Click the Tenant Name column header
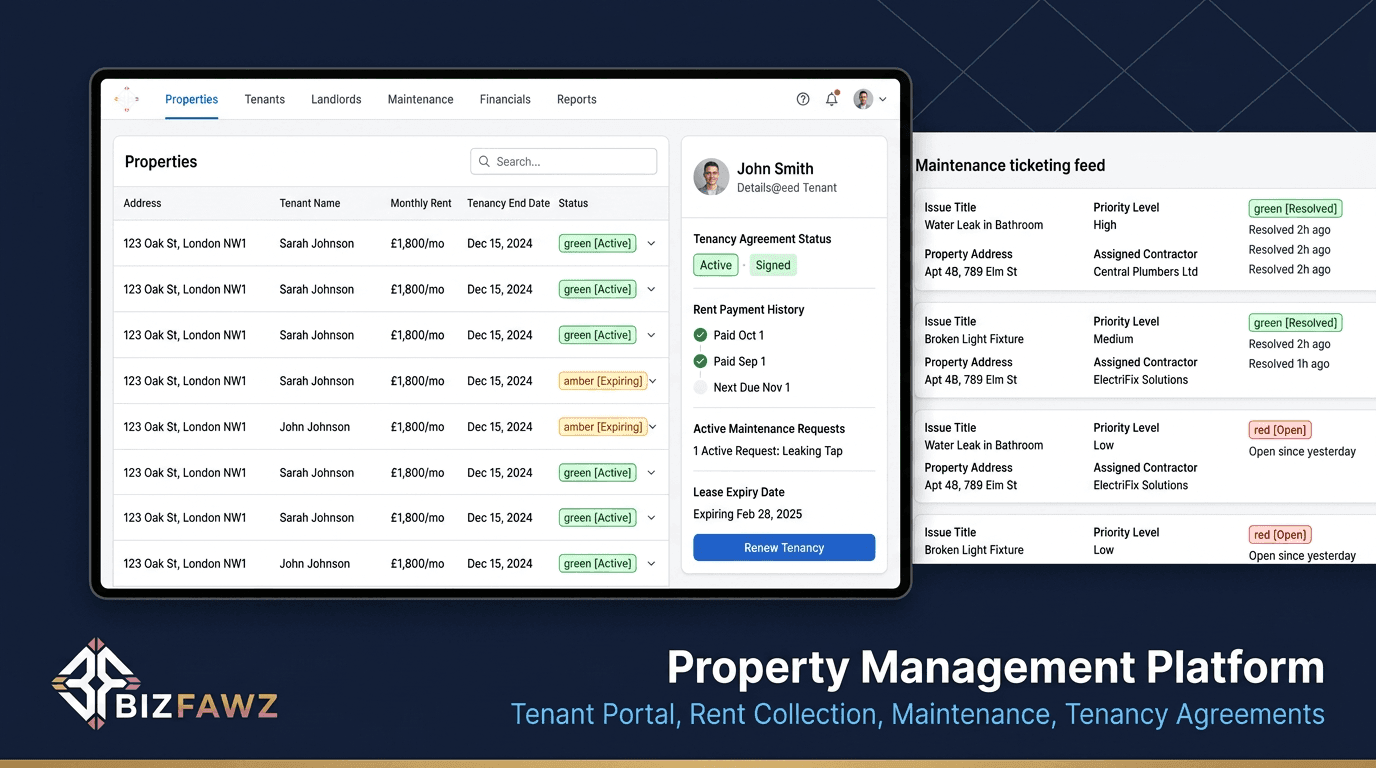This screenshot has height=768, width=1376. click(x=310, y=203)
